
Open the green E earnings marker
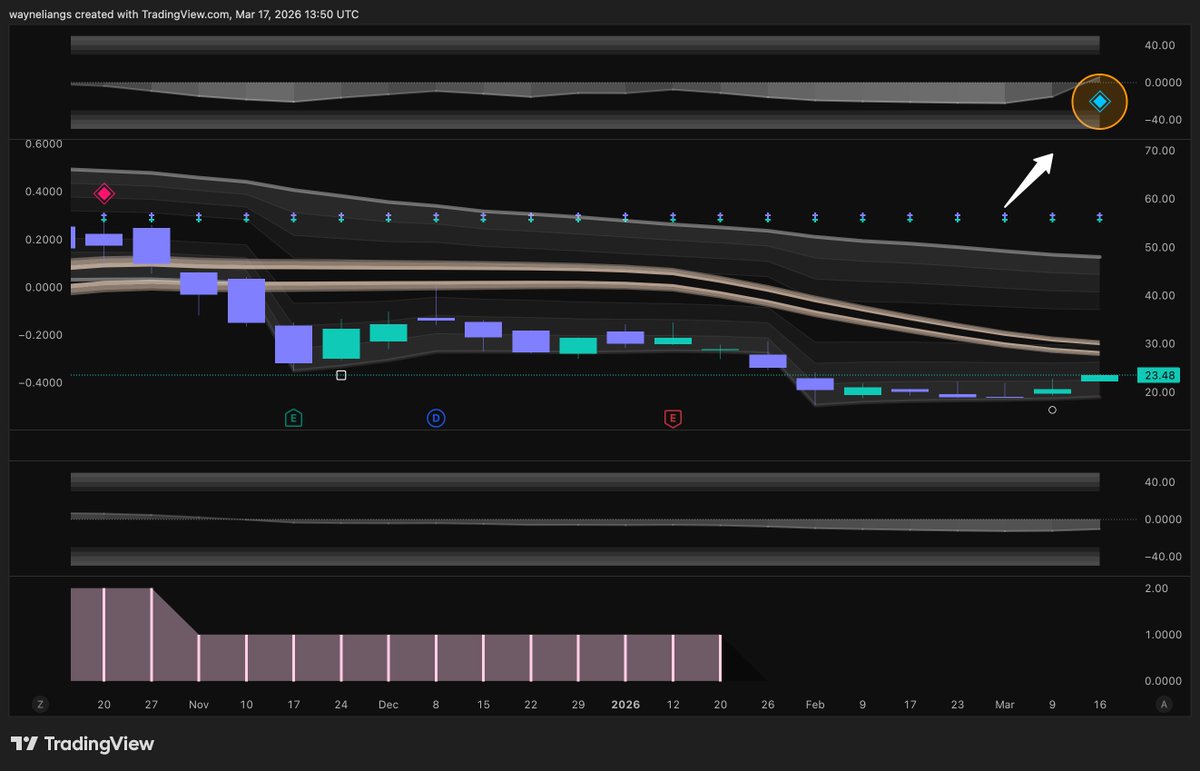(294, 418)
